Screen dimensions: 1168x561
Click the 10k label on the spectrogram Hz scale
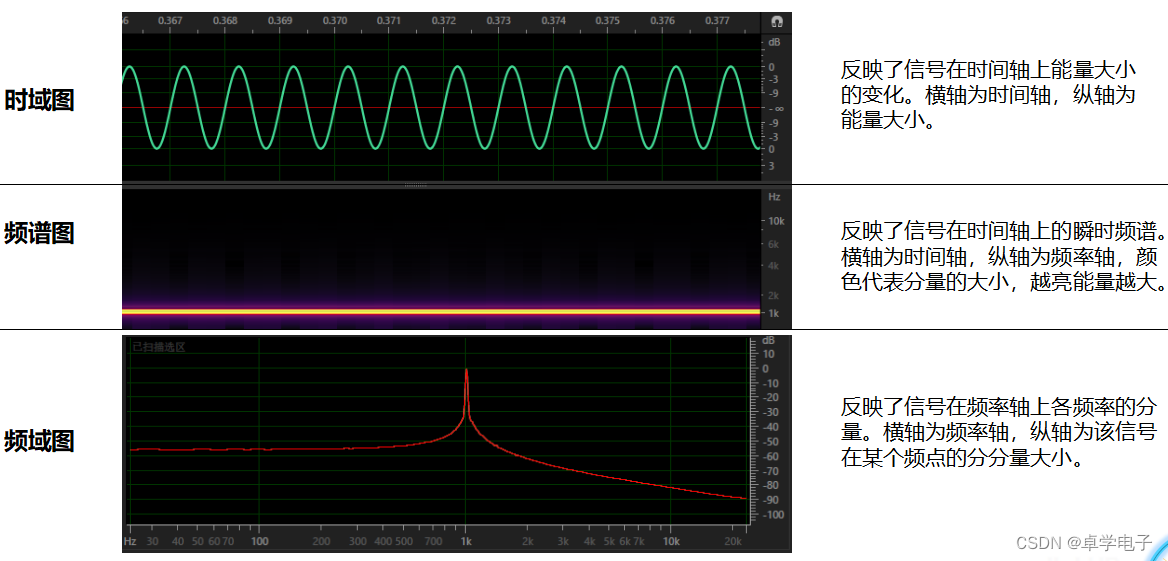click(x=775, y=221)
